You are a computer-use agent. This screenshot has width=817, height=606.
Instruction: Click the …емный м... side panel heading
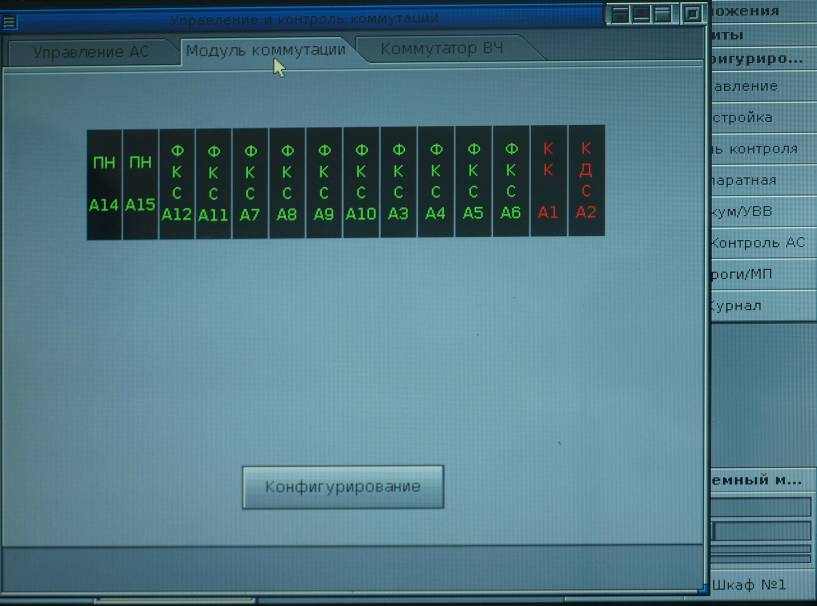764,480
